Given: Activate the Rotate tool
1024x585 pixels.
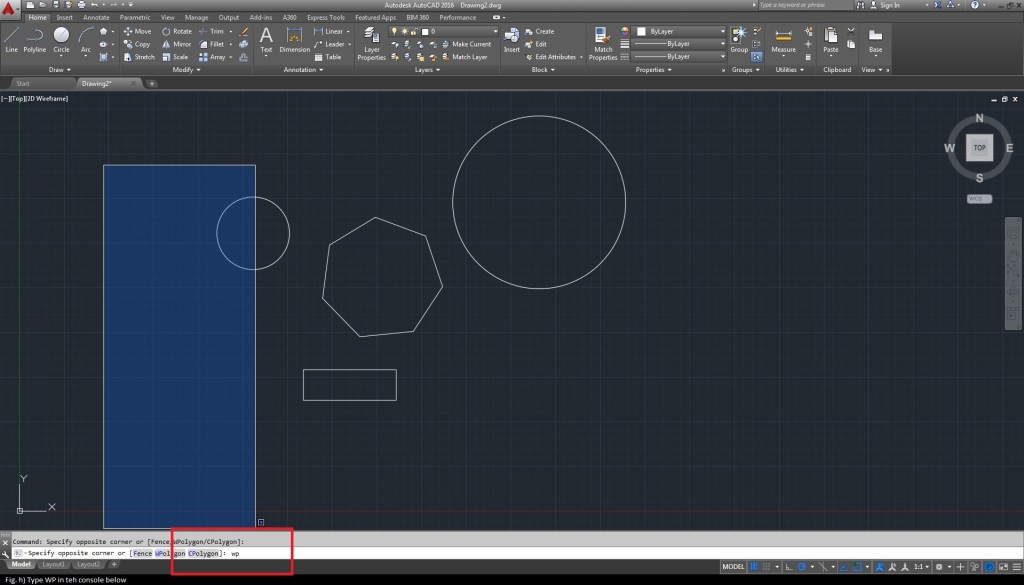Looking at the screenshot, I should [176, 31].
